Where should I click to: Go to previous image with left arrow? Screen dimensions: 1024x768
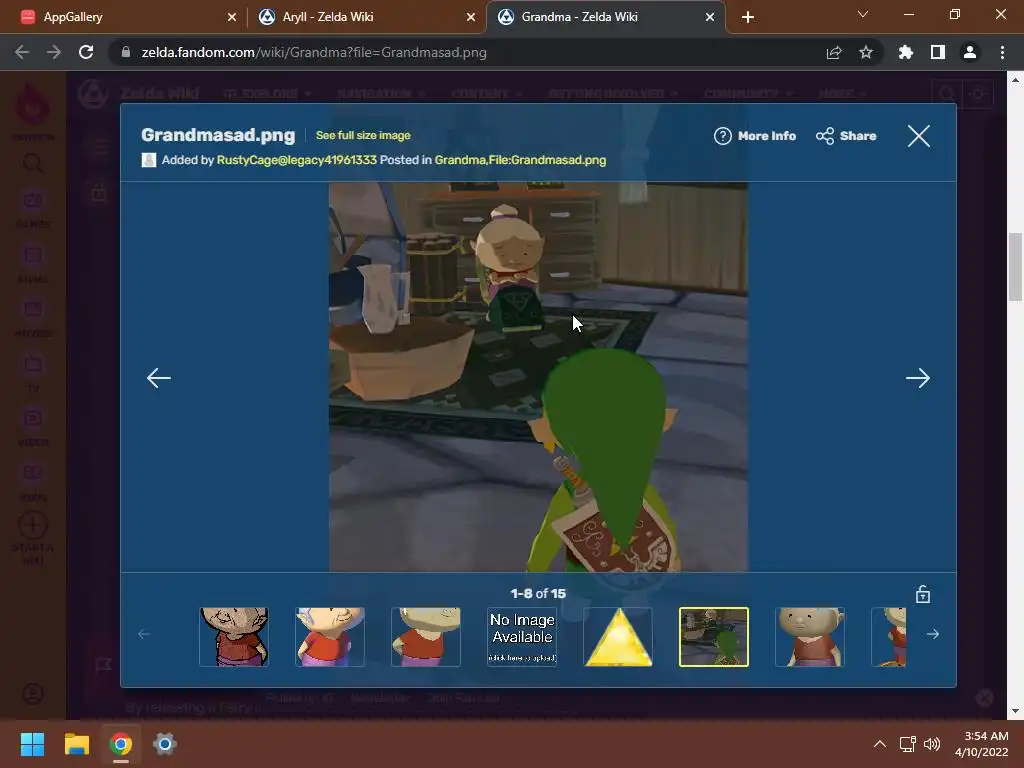[x=159, y=377]
